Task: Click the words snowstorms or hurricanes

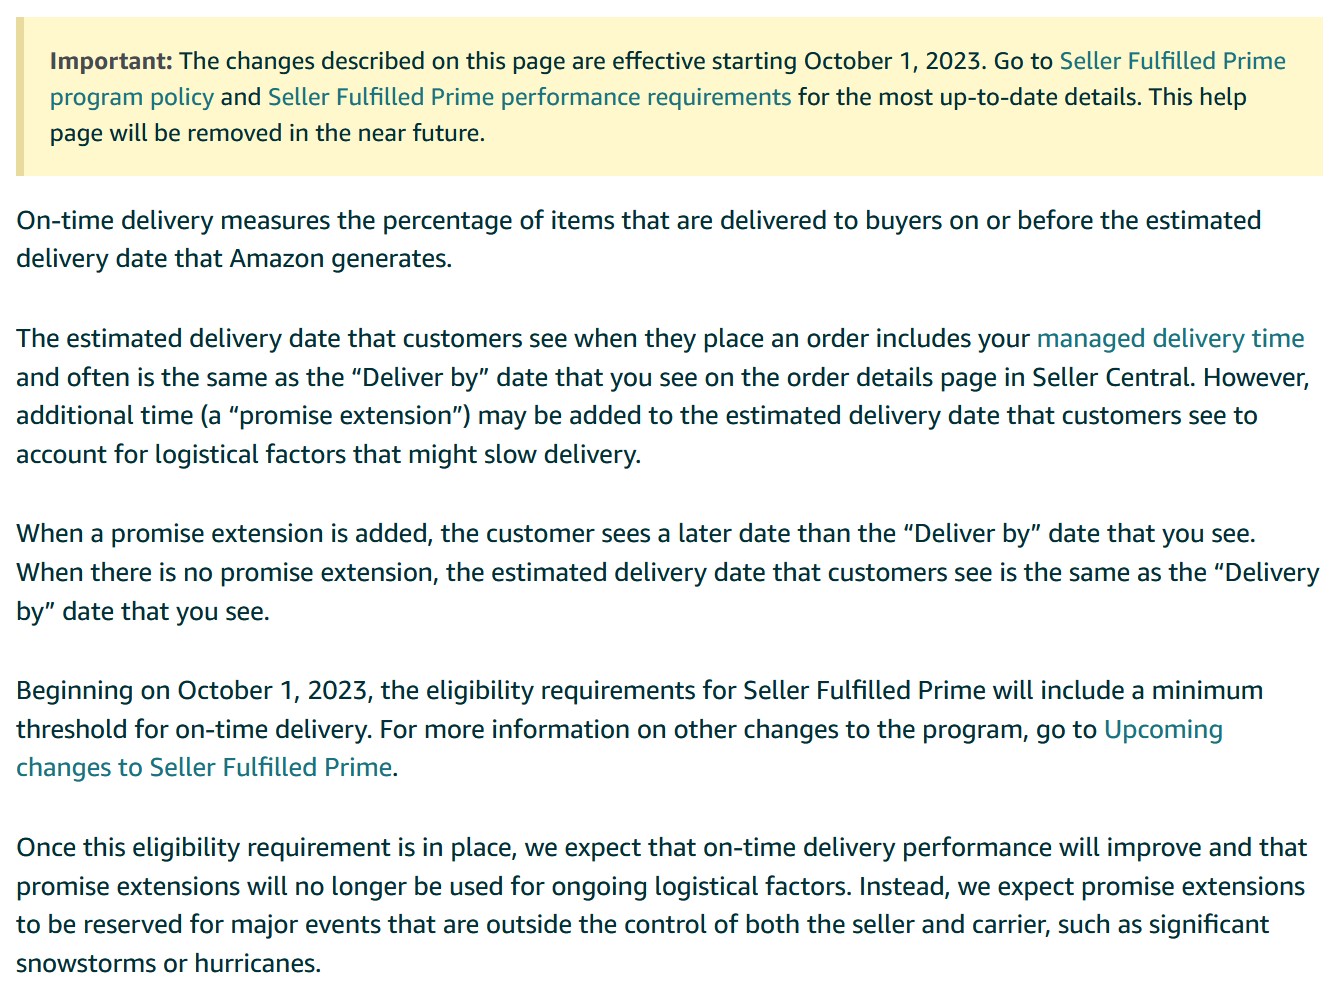Action: click(x=168, y=963)
